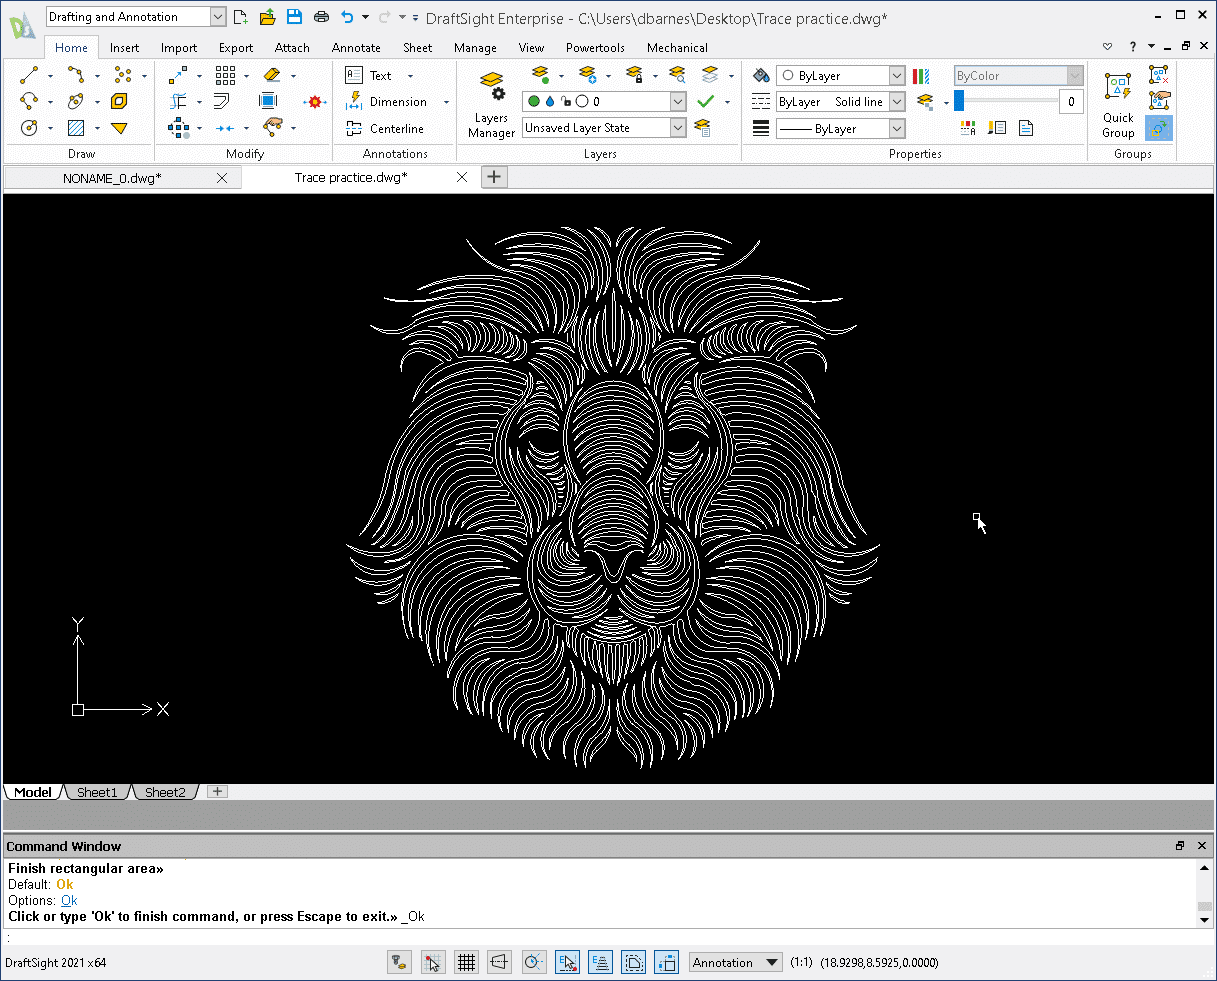The height and width of the screenshot is (981, 1217).
Task: Switch to the NONAME_0.dwg document tab
Action: pyautogui.click(x=112, y=178)
